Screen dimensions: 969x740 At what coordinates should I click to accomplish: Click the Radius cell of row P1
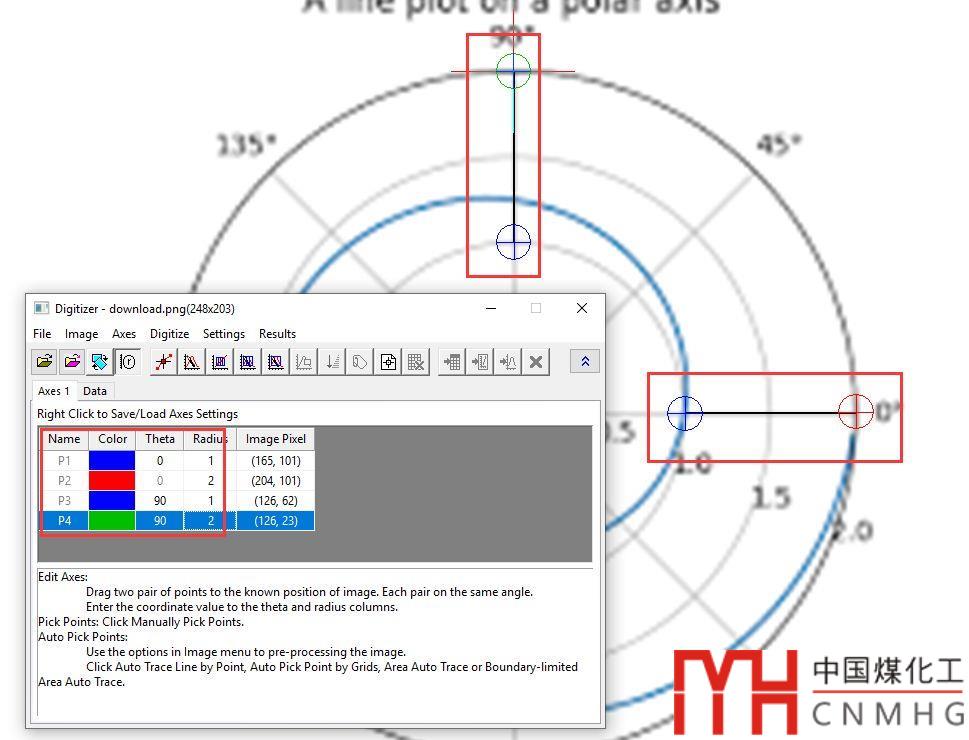(x=210, y=461)
